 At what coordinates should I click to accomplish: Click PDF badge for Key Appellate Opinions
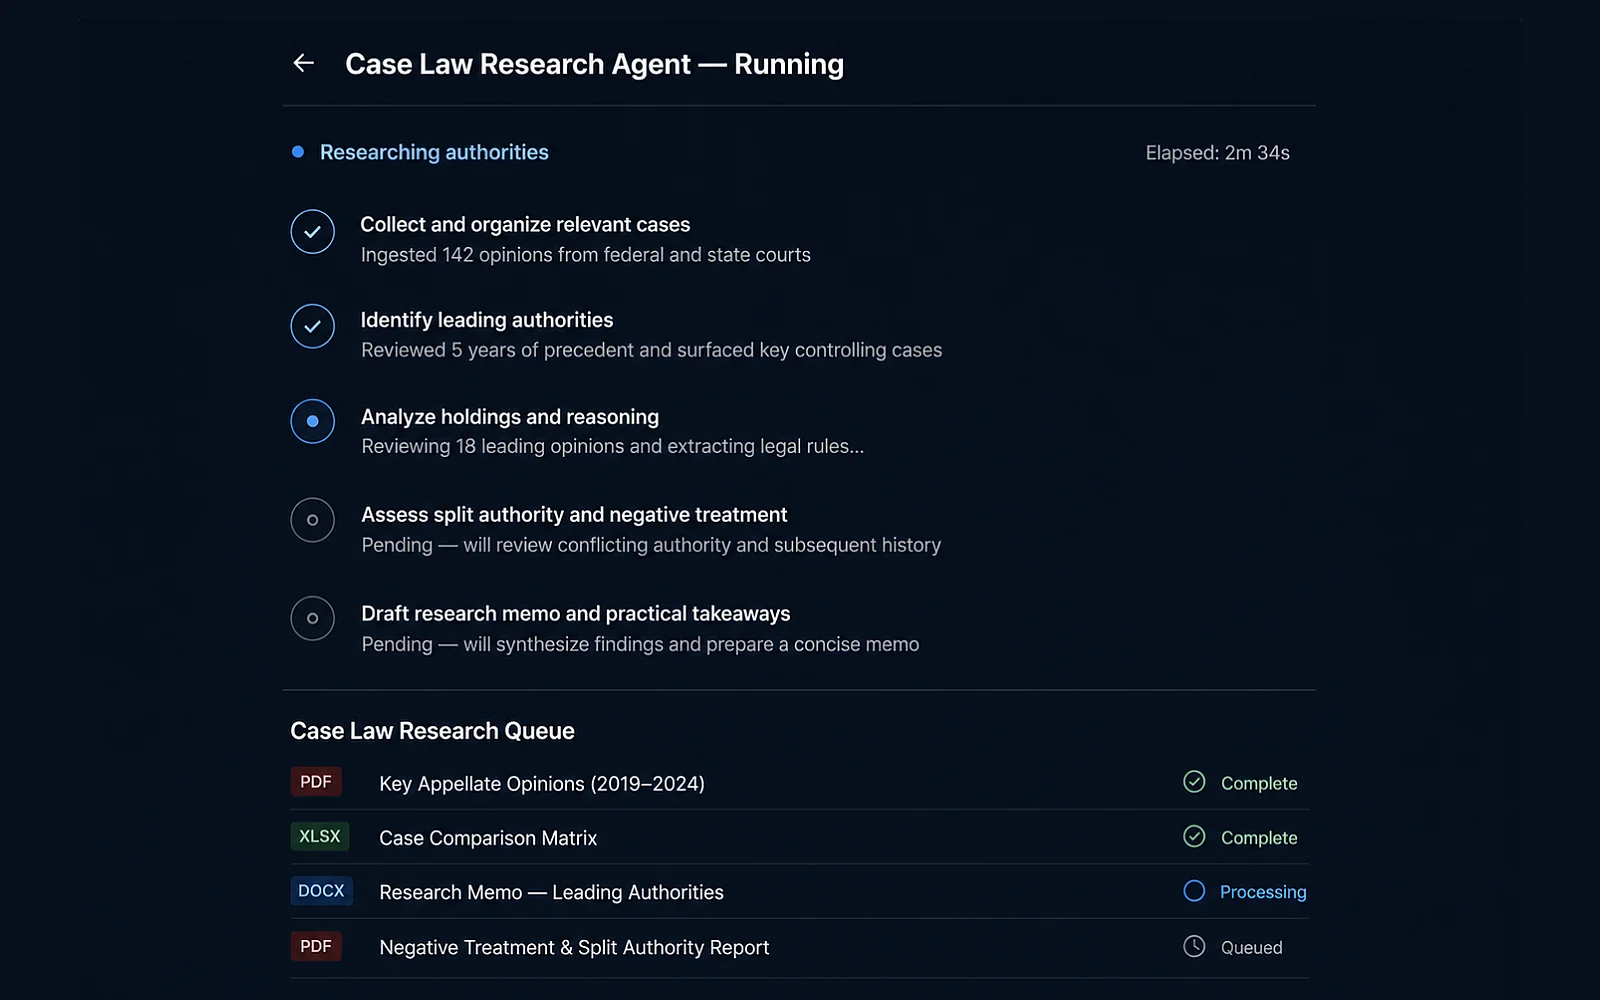click(316, 782)
